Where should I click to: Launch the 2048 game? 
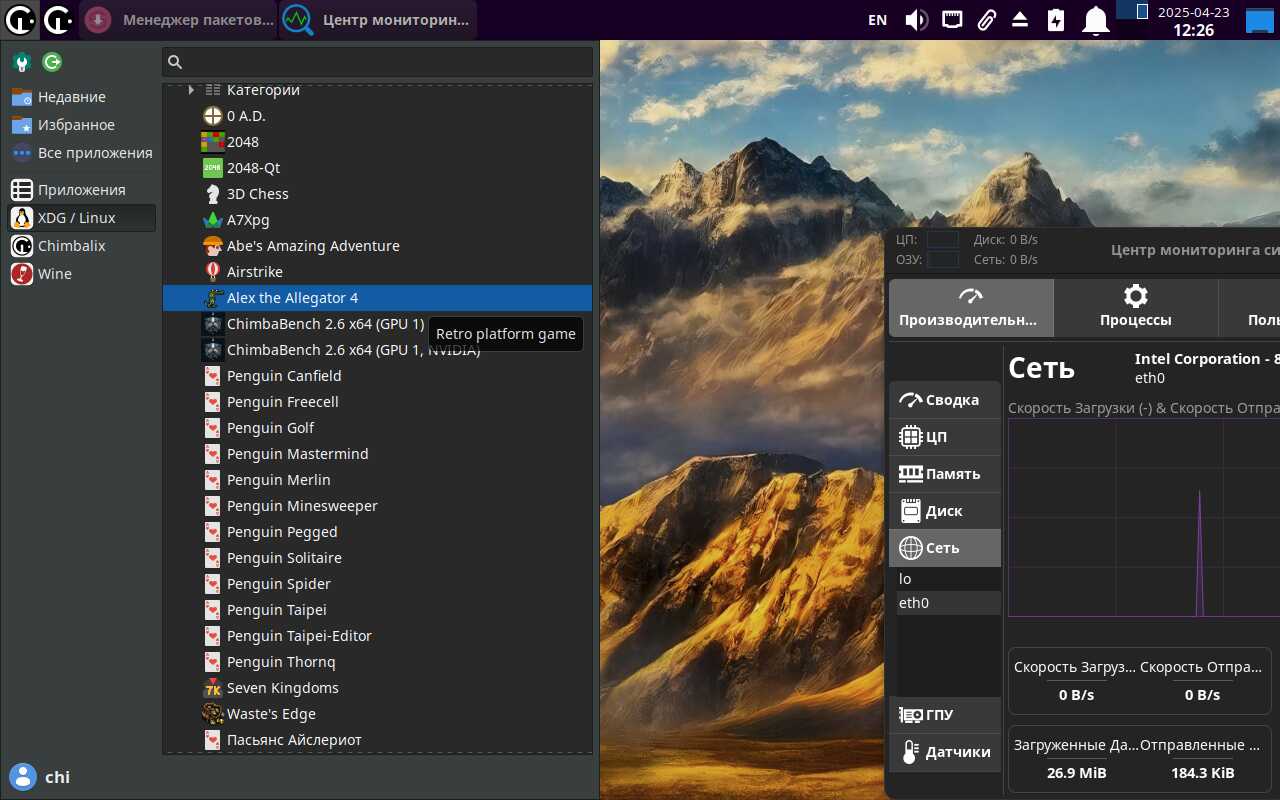(x=377, y=142)
